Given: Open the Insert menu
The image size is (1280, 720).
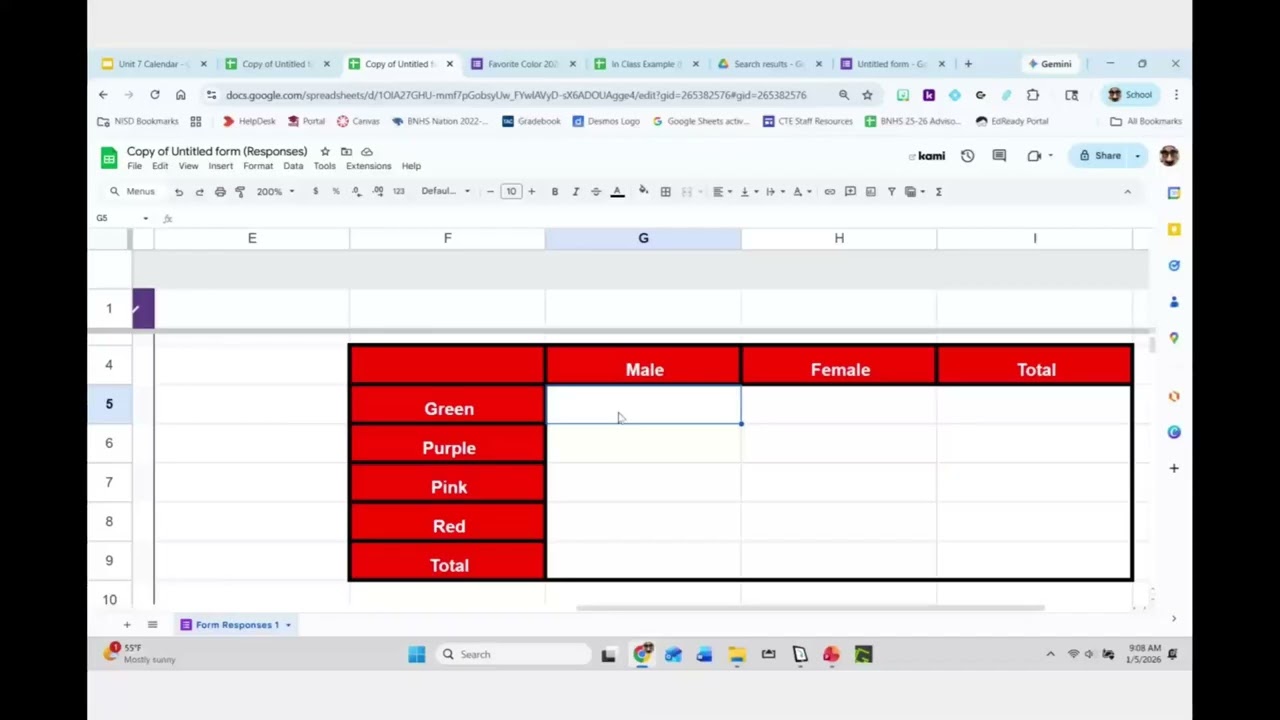Looking at the screenshot, I should point(220,166).
